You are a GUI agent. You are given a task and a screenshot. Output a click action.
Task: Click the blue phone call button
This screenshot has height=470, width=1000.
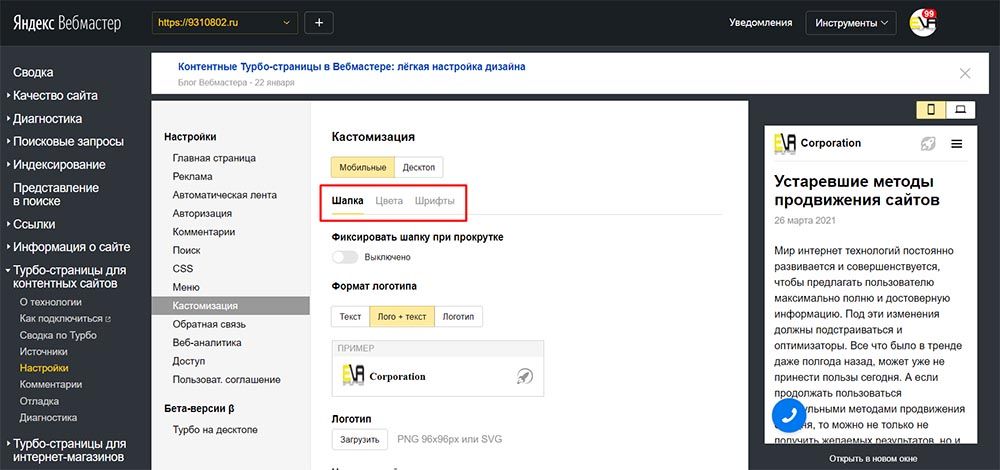point(789,414)
